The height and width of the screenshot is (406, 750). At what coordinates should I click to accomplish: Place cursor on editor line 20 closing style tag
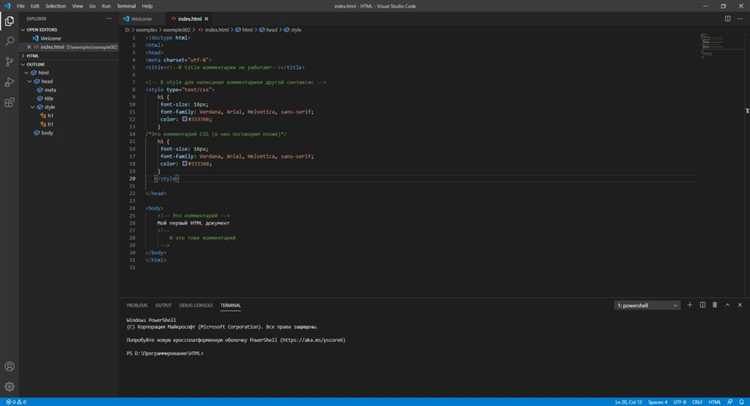(x=166, y=178)
